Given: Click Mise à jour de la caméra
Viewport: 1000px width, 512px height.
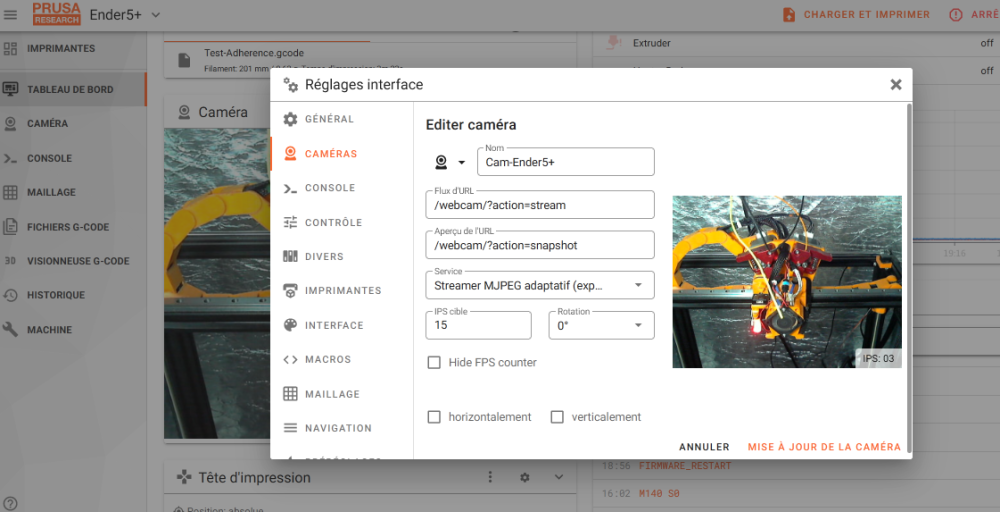Looking at the screenshot, I should [825, 447].
